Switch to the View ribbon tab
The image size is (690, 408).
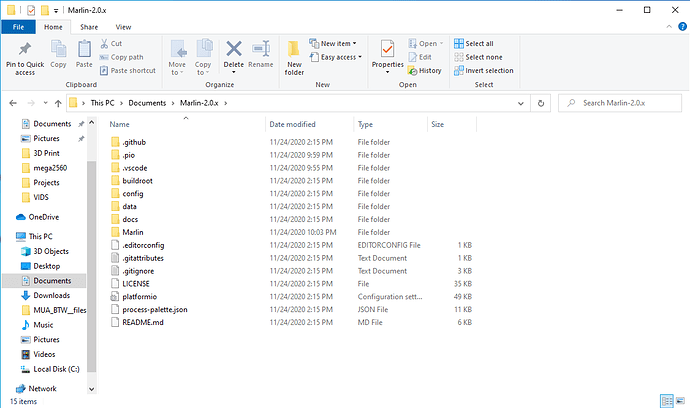123,27
